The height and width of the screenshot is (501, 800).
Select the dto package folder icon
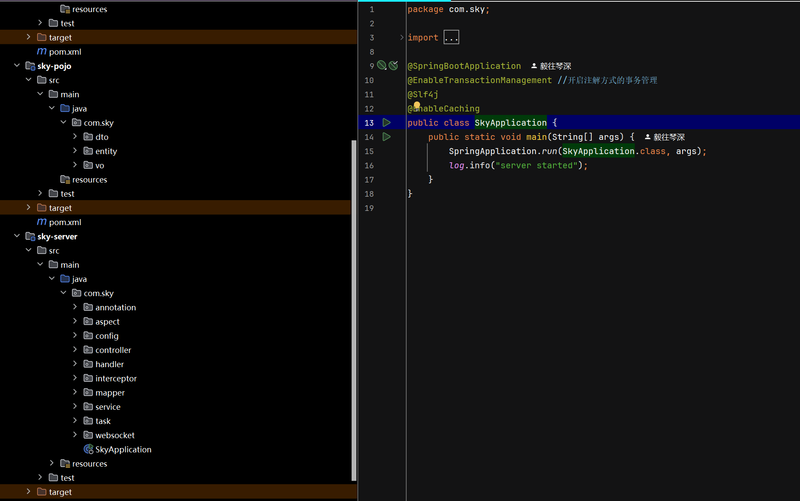coord(88,137)
